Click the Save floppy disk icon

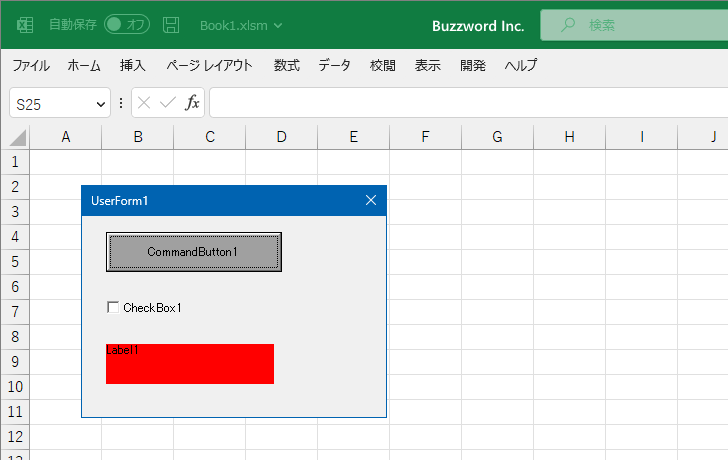[x=171, y=25]
